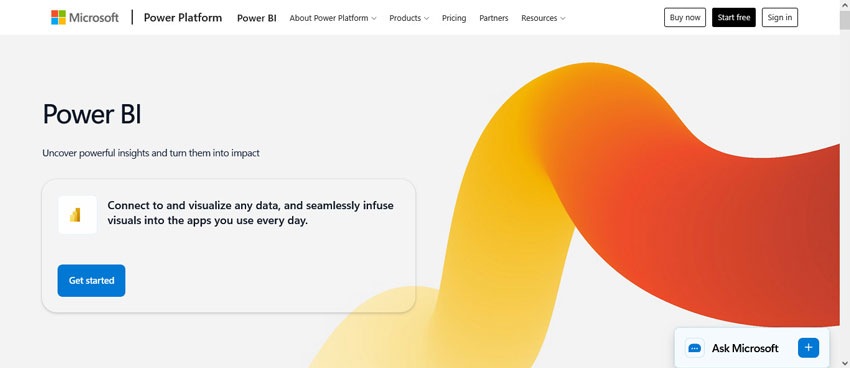
Task: Click the Buy now button
Action: [x=685, y=17]
